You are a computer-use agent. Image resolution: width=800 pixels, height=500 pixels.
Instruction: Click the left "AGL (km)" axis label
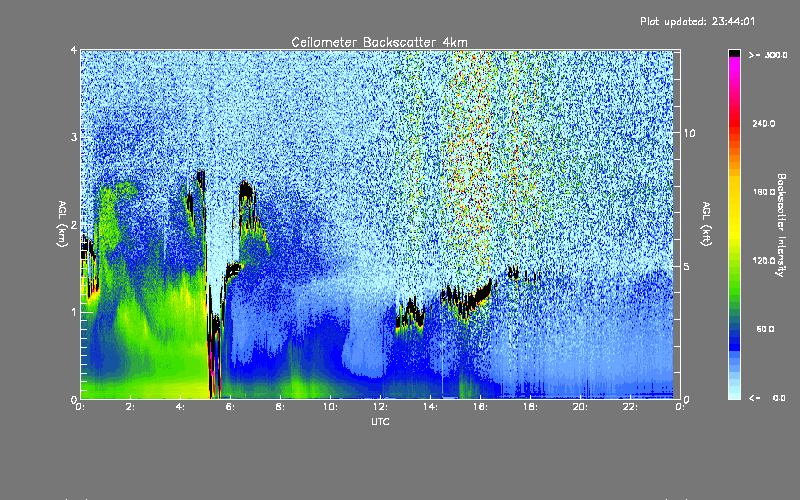(x=62, y=224)
